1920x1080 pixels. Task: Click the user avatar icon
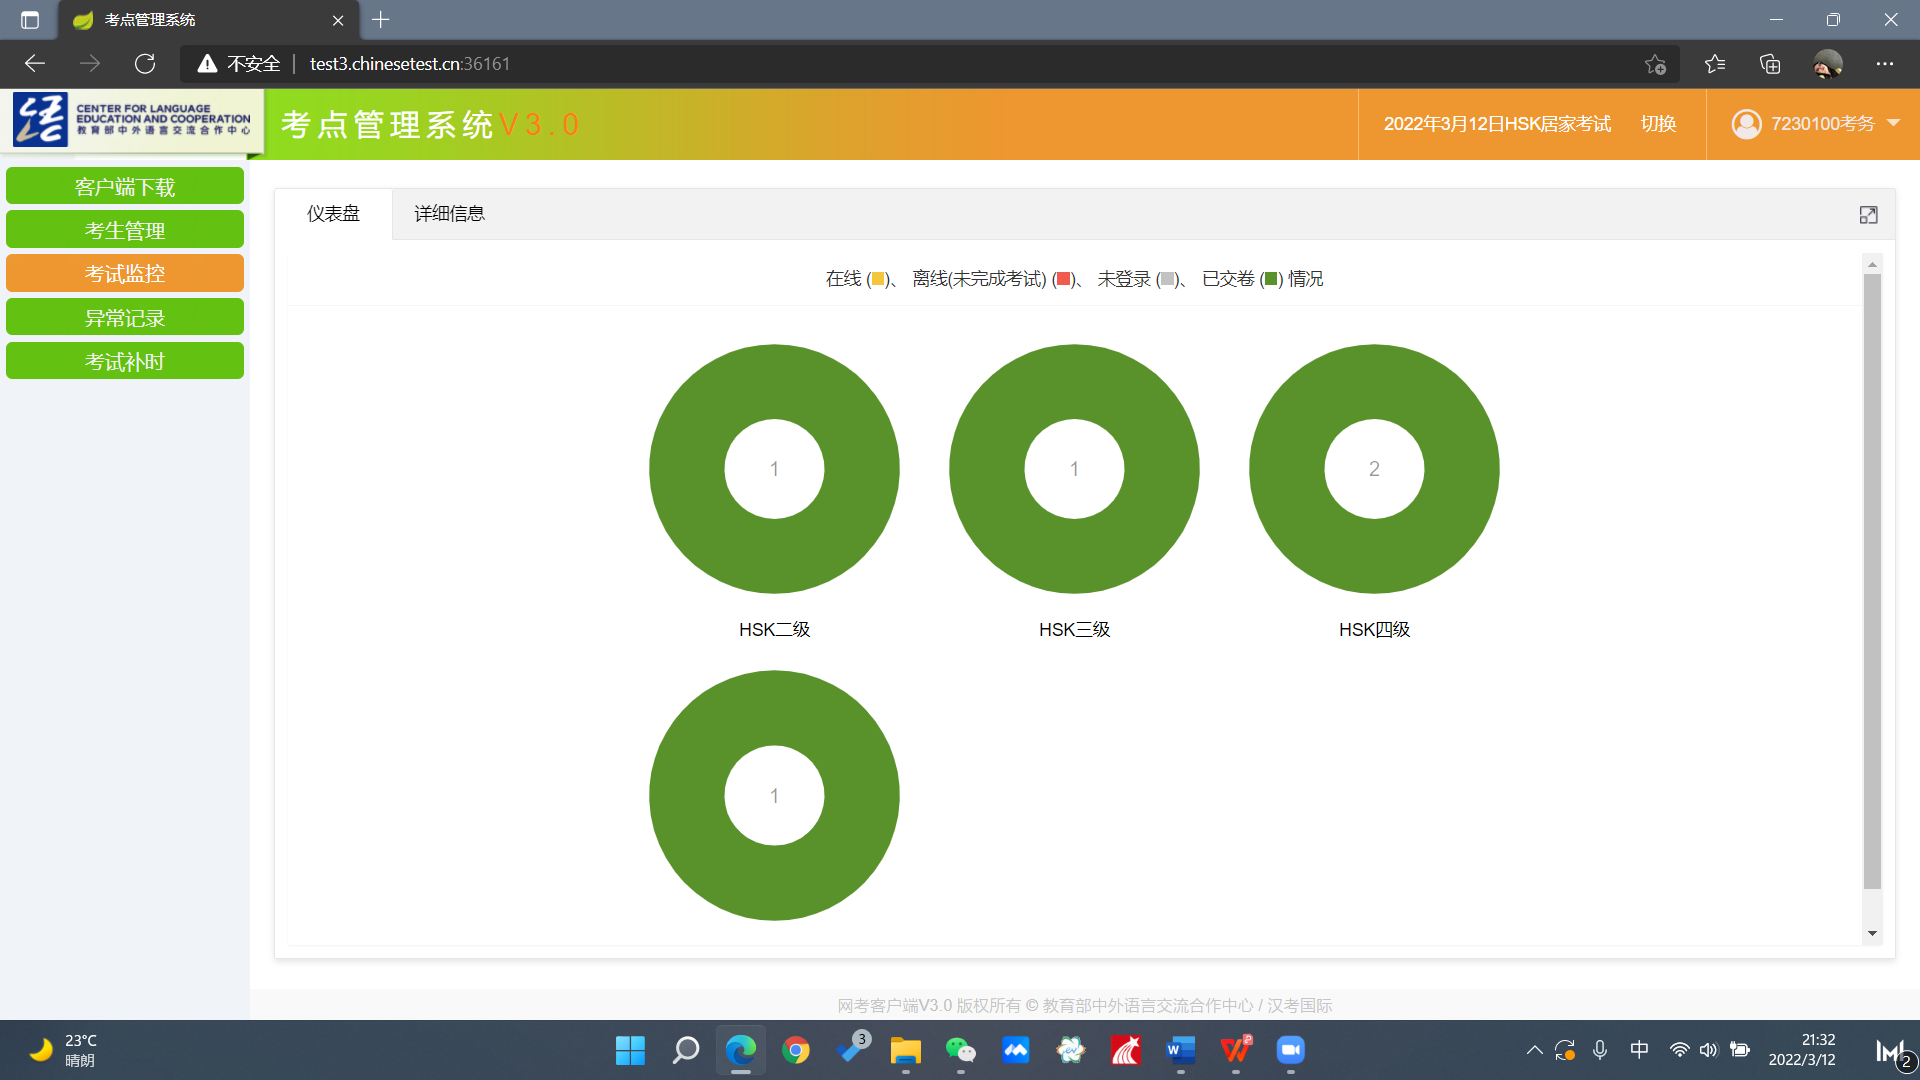(1746, 124)
